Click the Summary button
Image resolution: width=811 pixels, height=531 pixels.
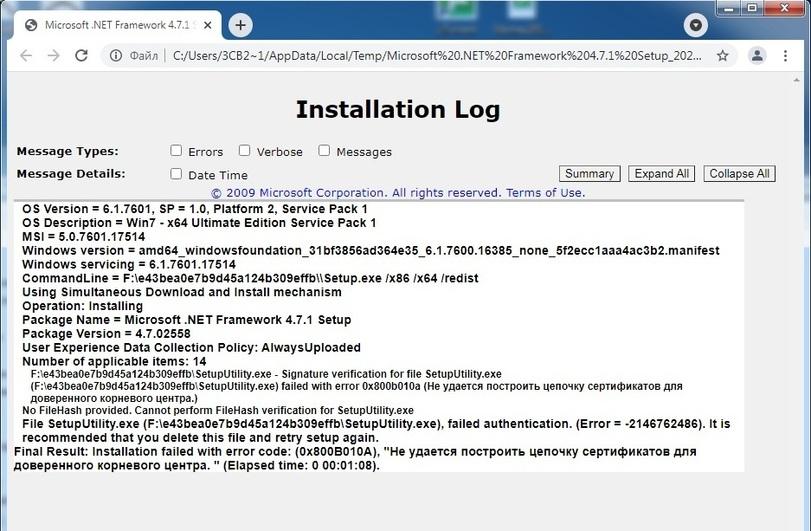point(589,174)
